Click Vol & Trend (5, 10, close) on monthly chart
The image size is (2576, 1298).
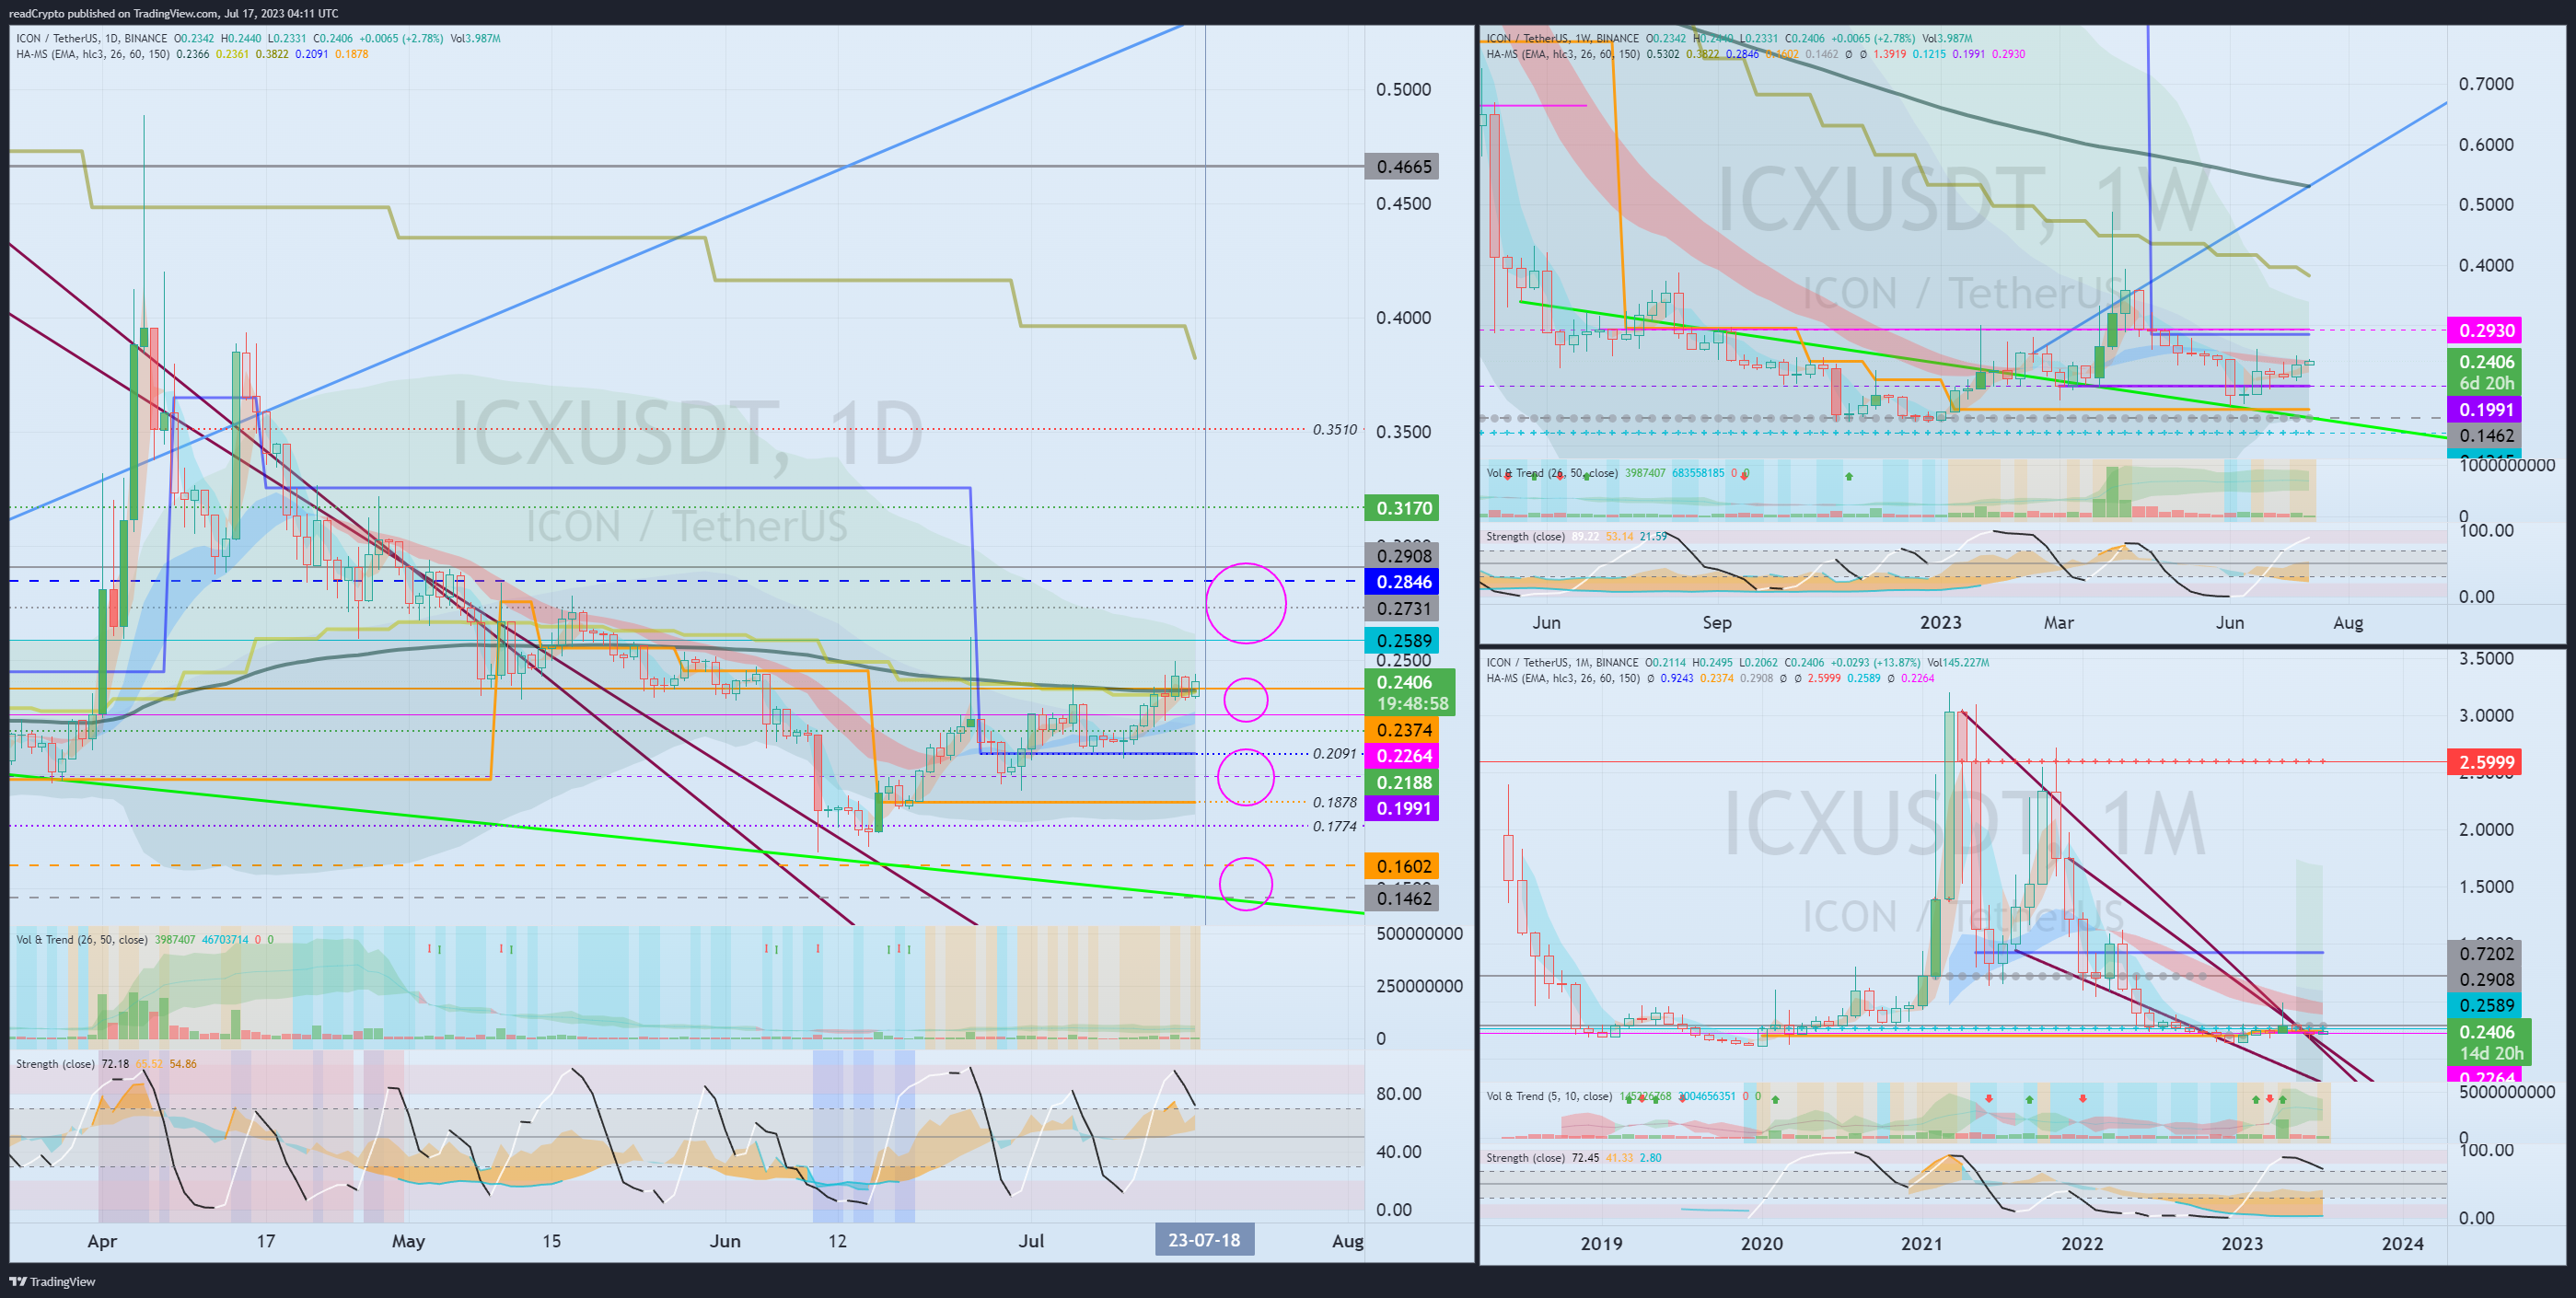pyautogui.click(x=1548, y=1096)
